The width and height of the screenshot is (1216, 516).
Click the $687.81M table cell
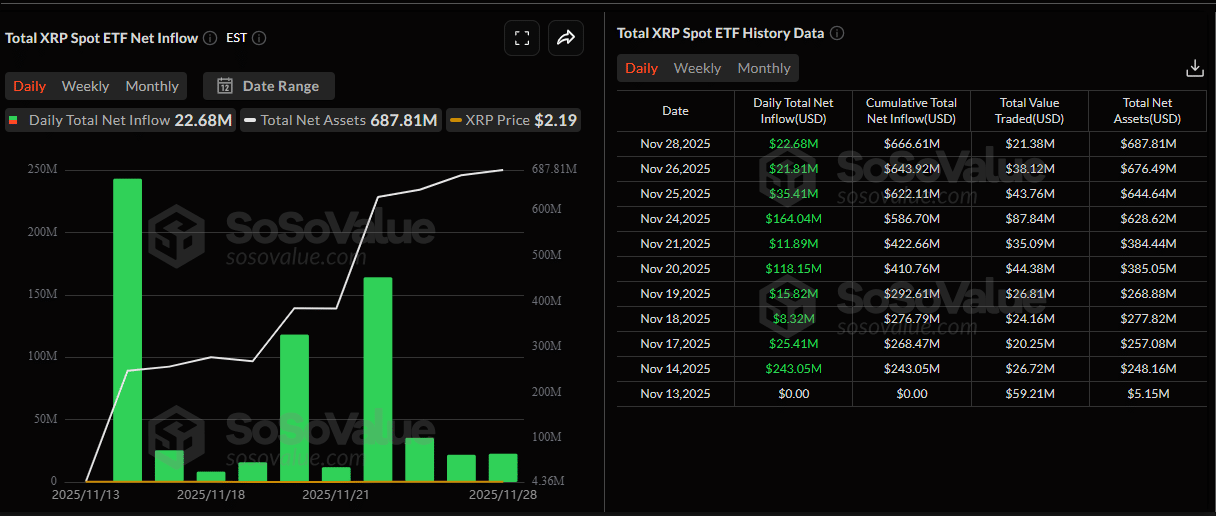coord(1149,144)
